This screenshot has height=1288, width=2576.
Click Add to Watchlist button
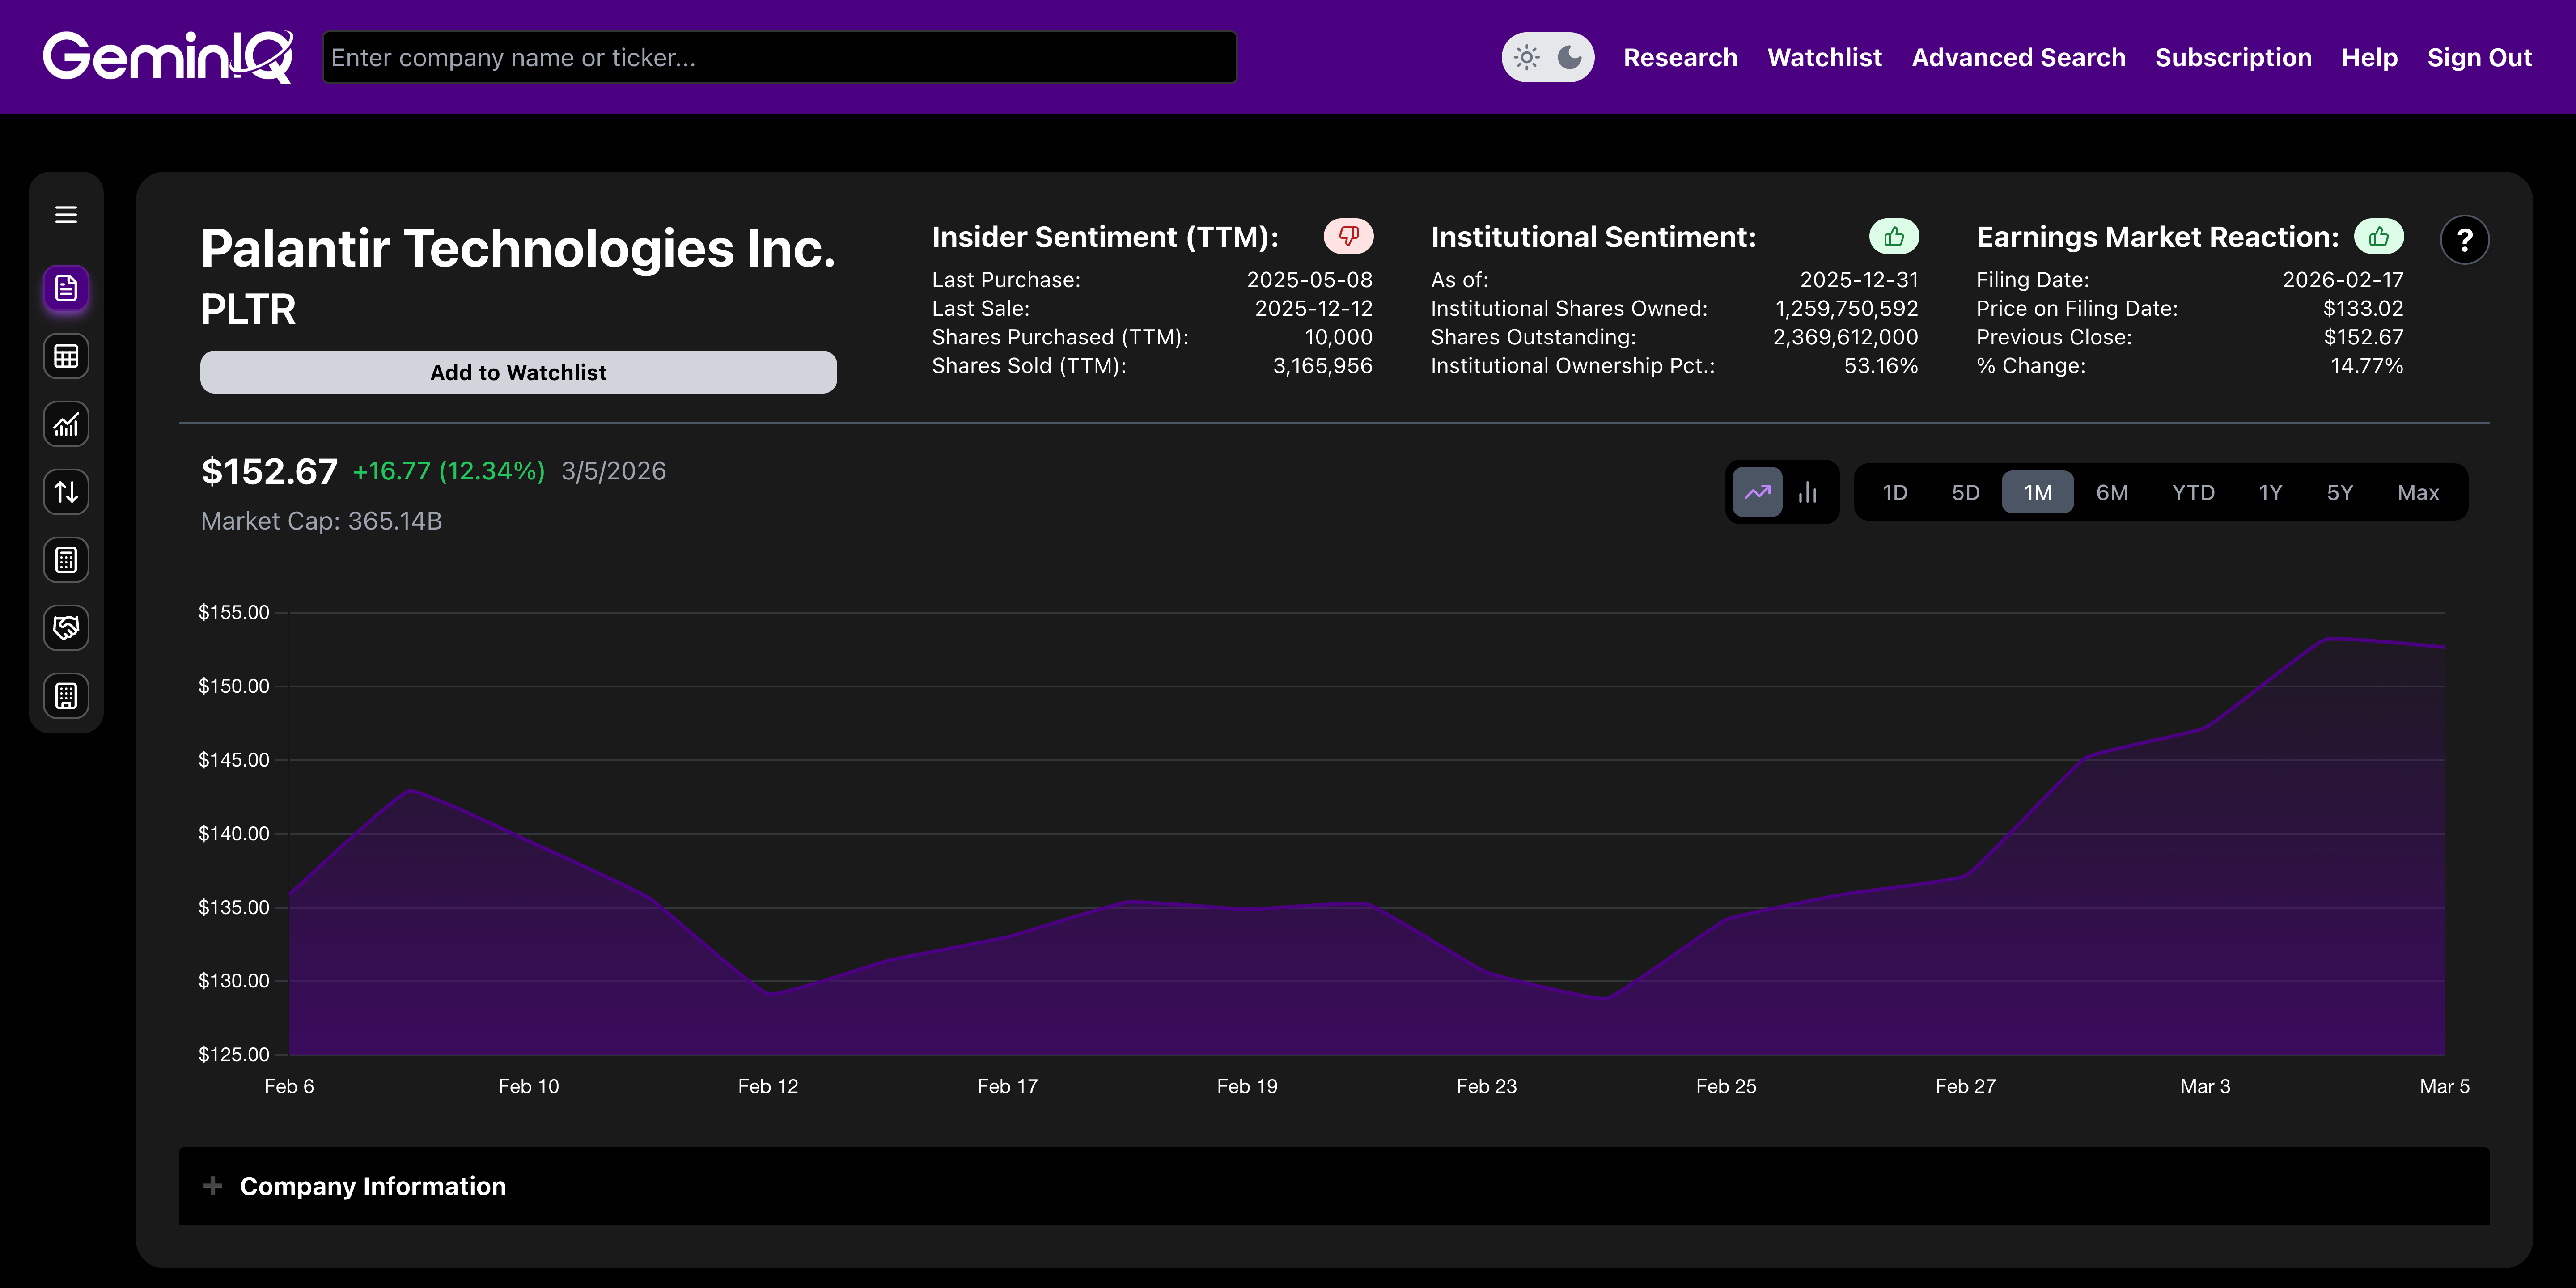coord(518,372)
